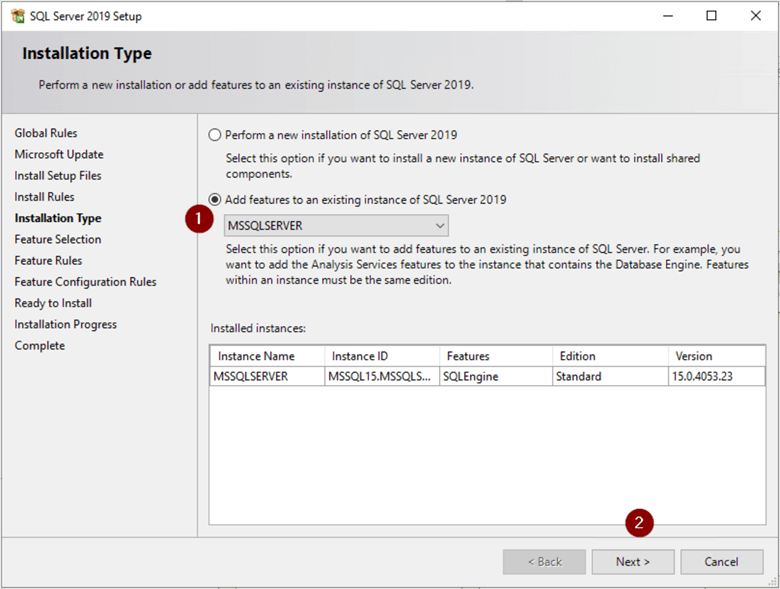Click the Instance Name column header
The image size is (780, 589).
tap(268, 356)
